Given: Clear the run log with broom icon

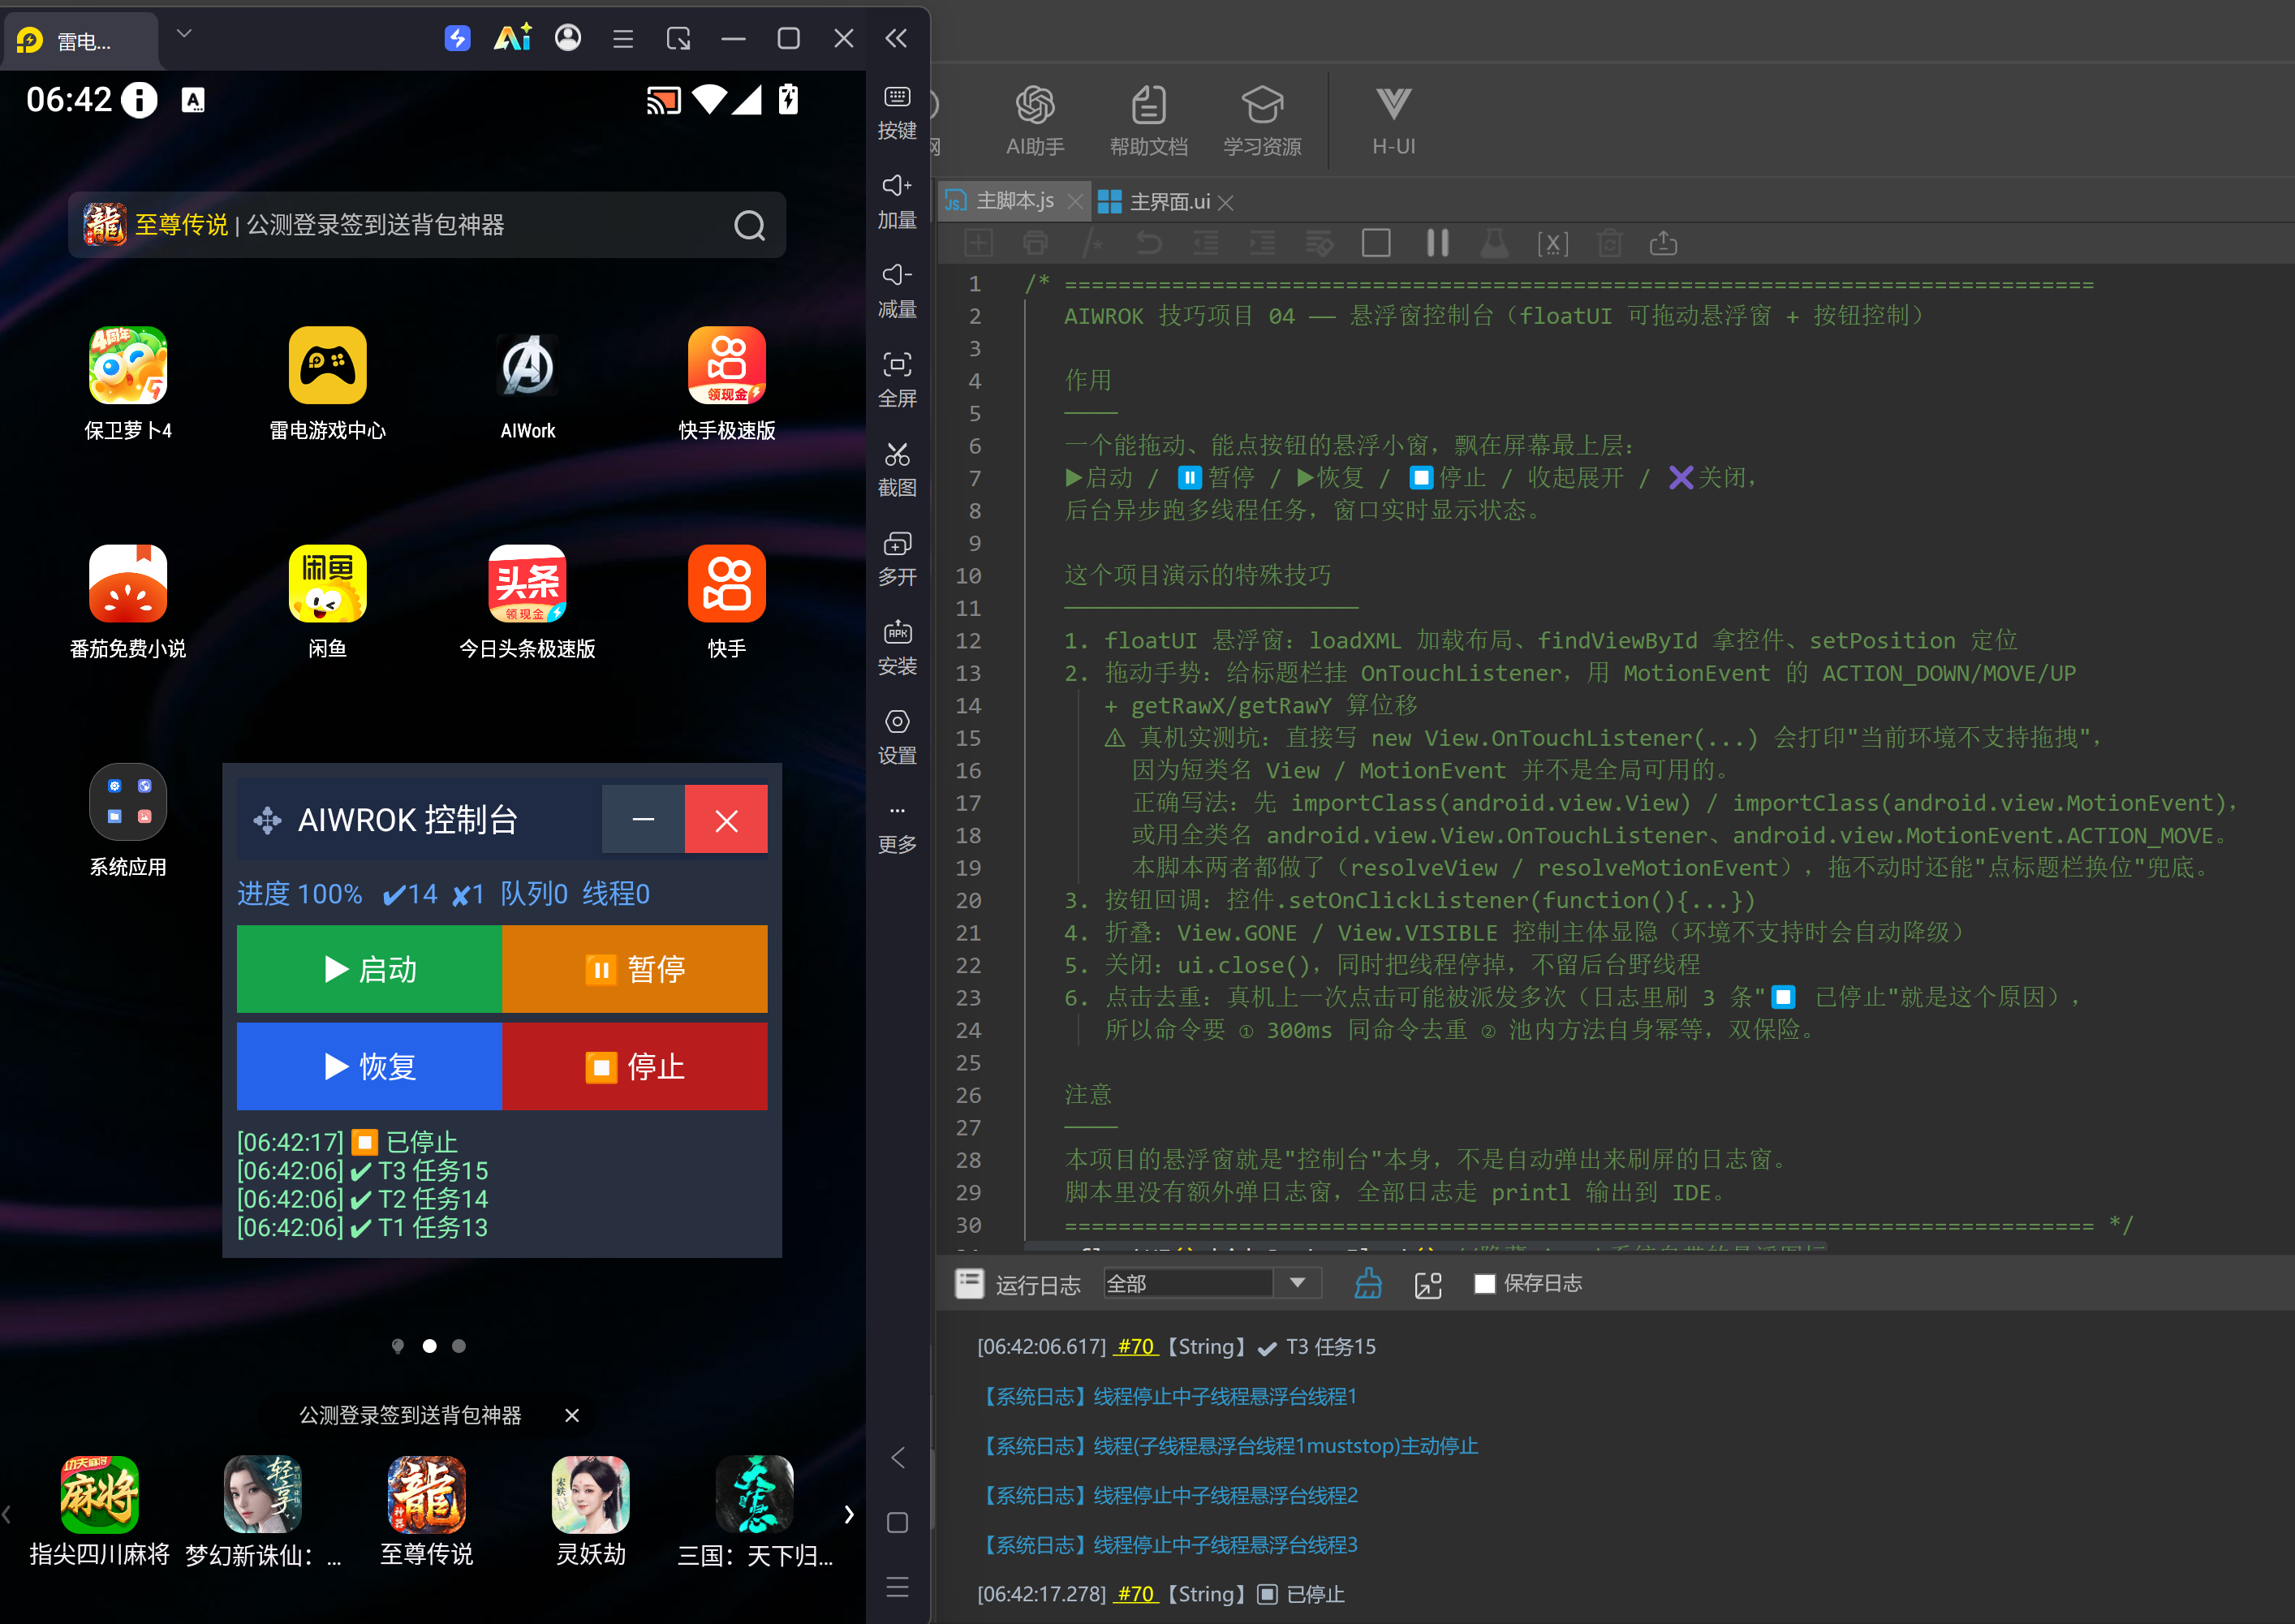Looking at the screenshot, I should tap(1368, 1283).
